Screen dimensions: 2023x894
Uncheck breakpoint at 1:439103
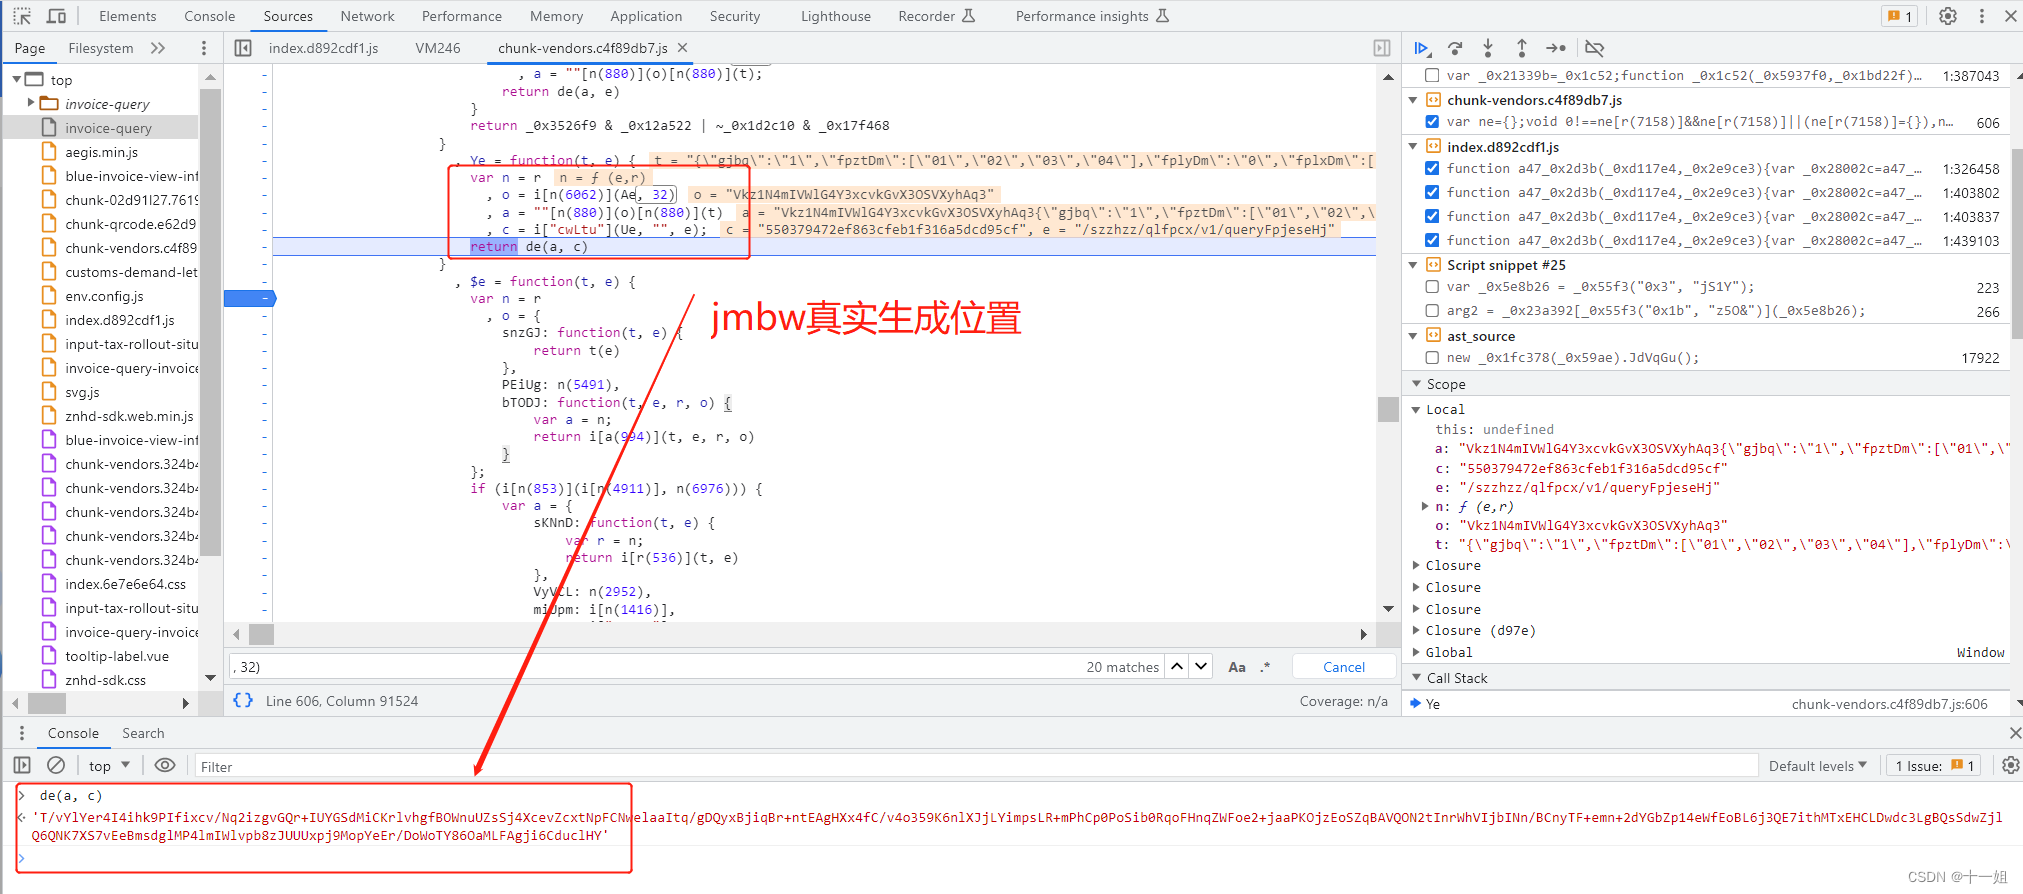(1432, 240)
